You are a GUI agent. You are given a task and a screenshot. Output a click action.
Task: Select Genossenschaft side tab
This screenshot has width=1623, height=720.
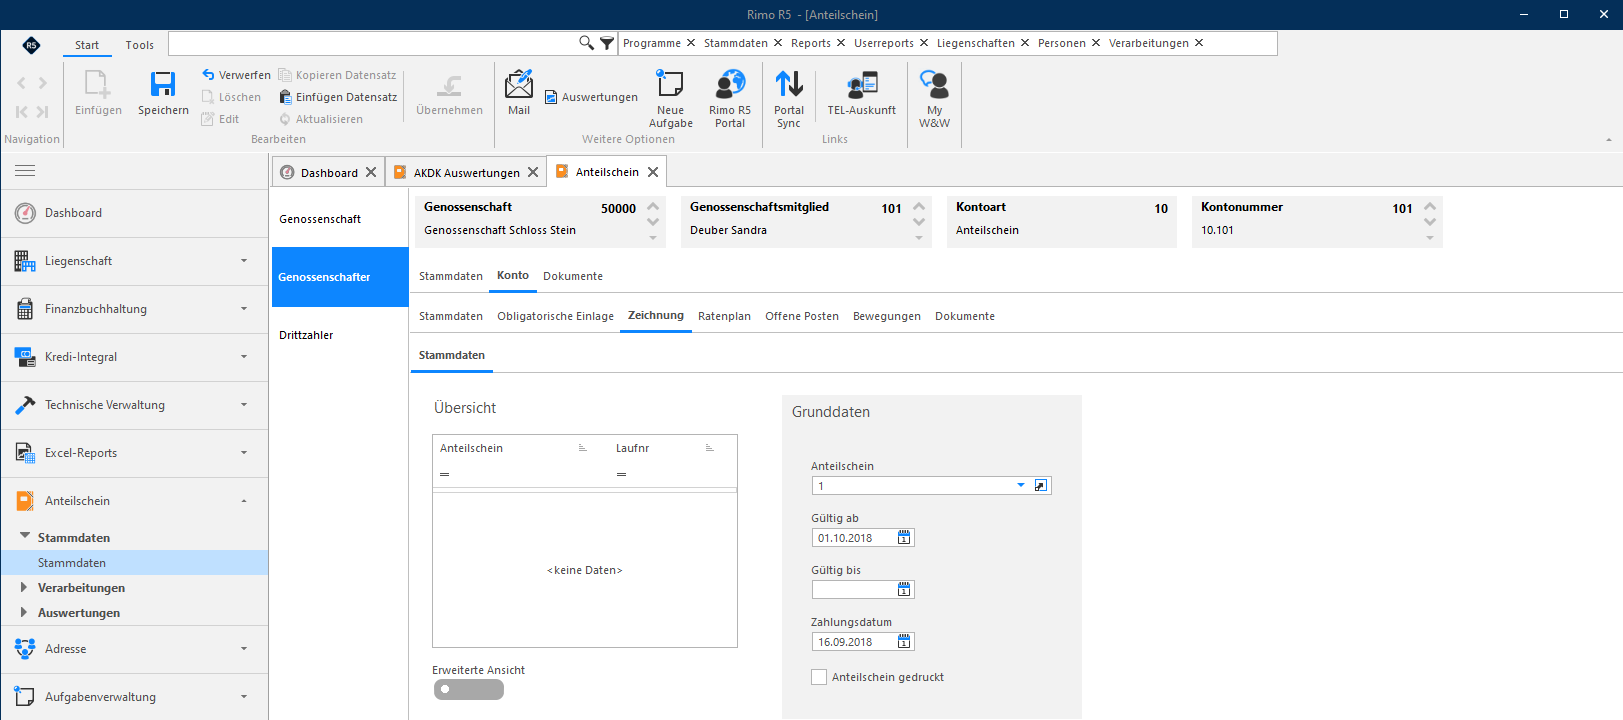340,219
